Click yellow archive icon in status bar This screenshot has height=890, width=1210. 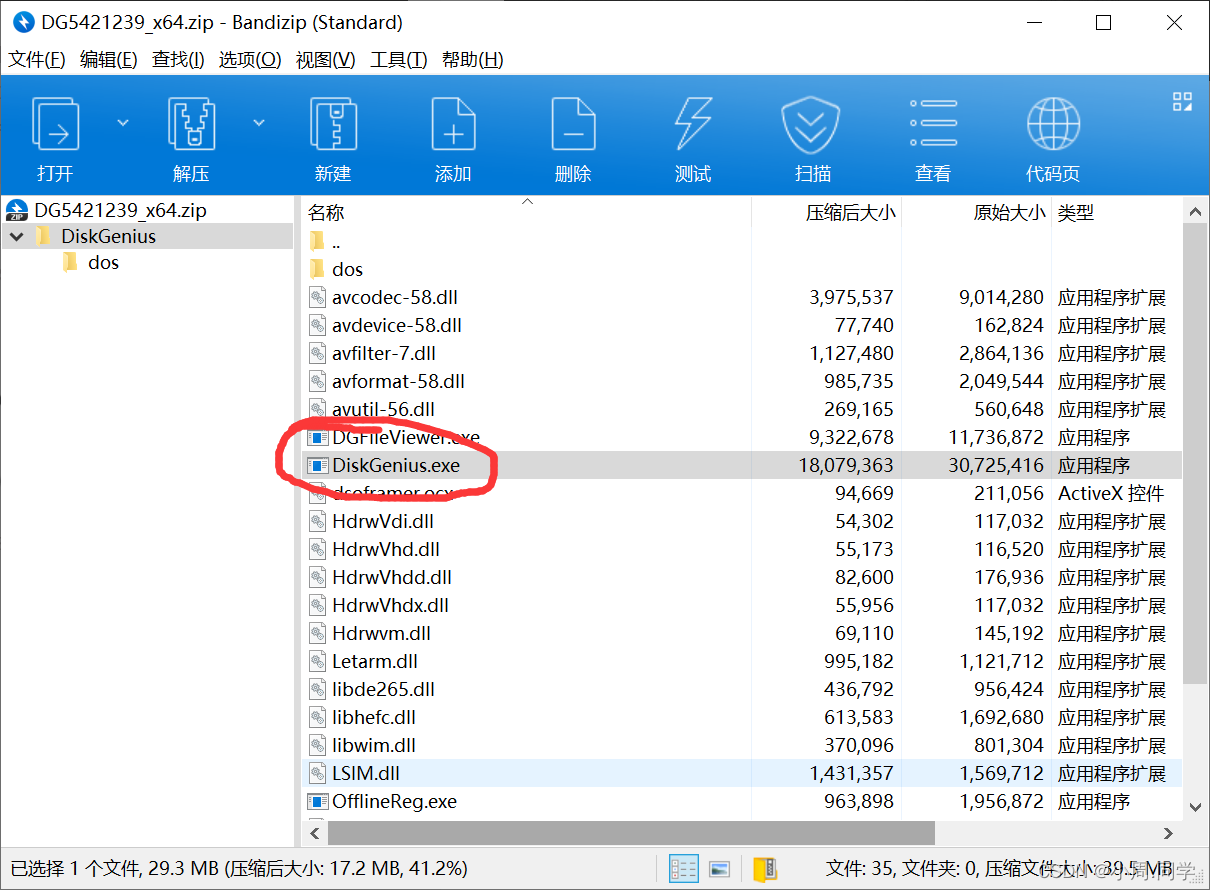click(764, 868)
